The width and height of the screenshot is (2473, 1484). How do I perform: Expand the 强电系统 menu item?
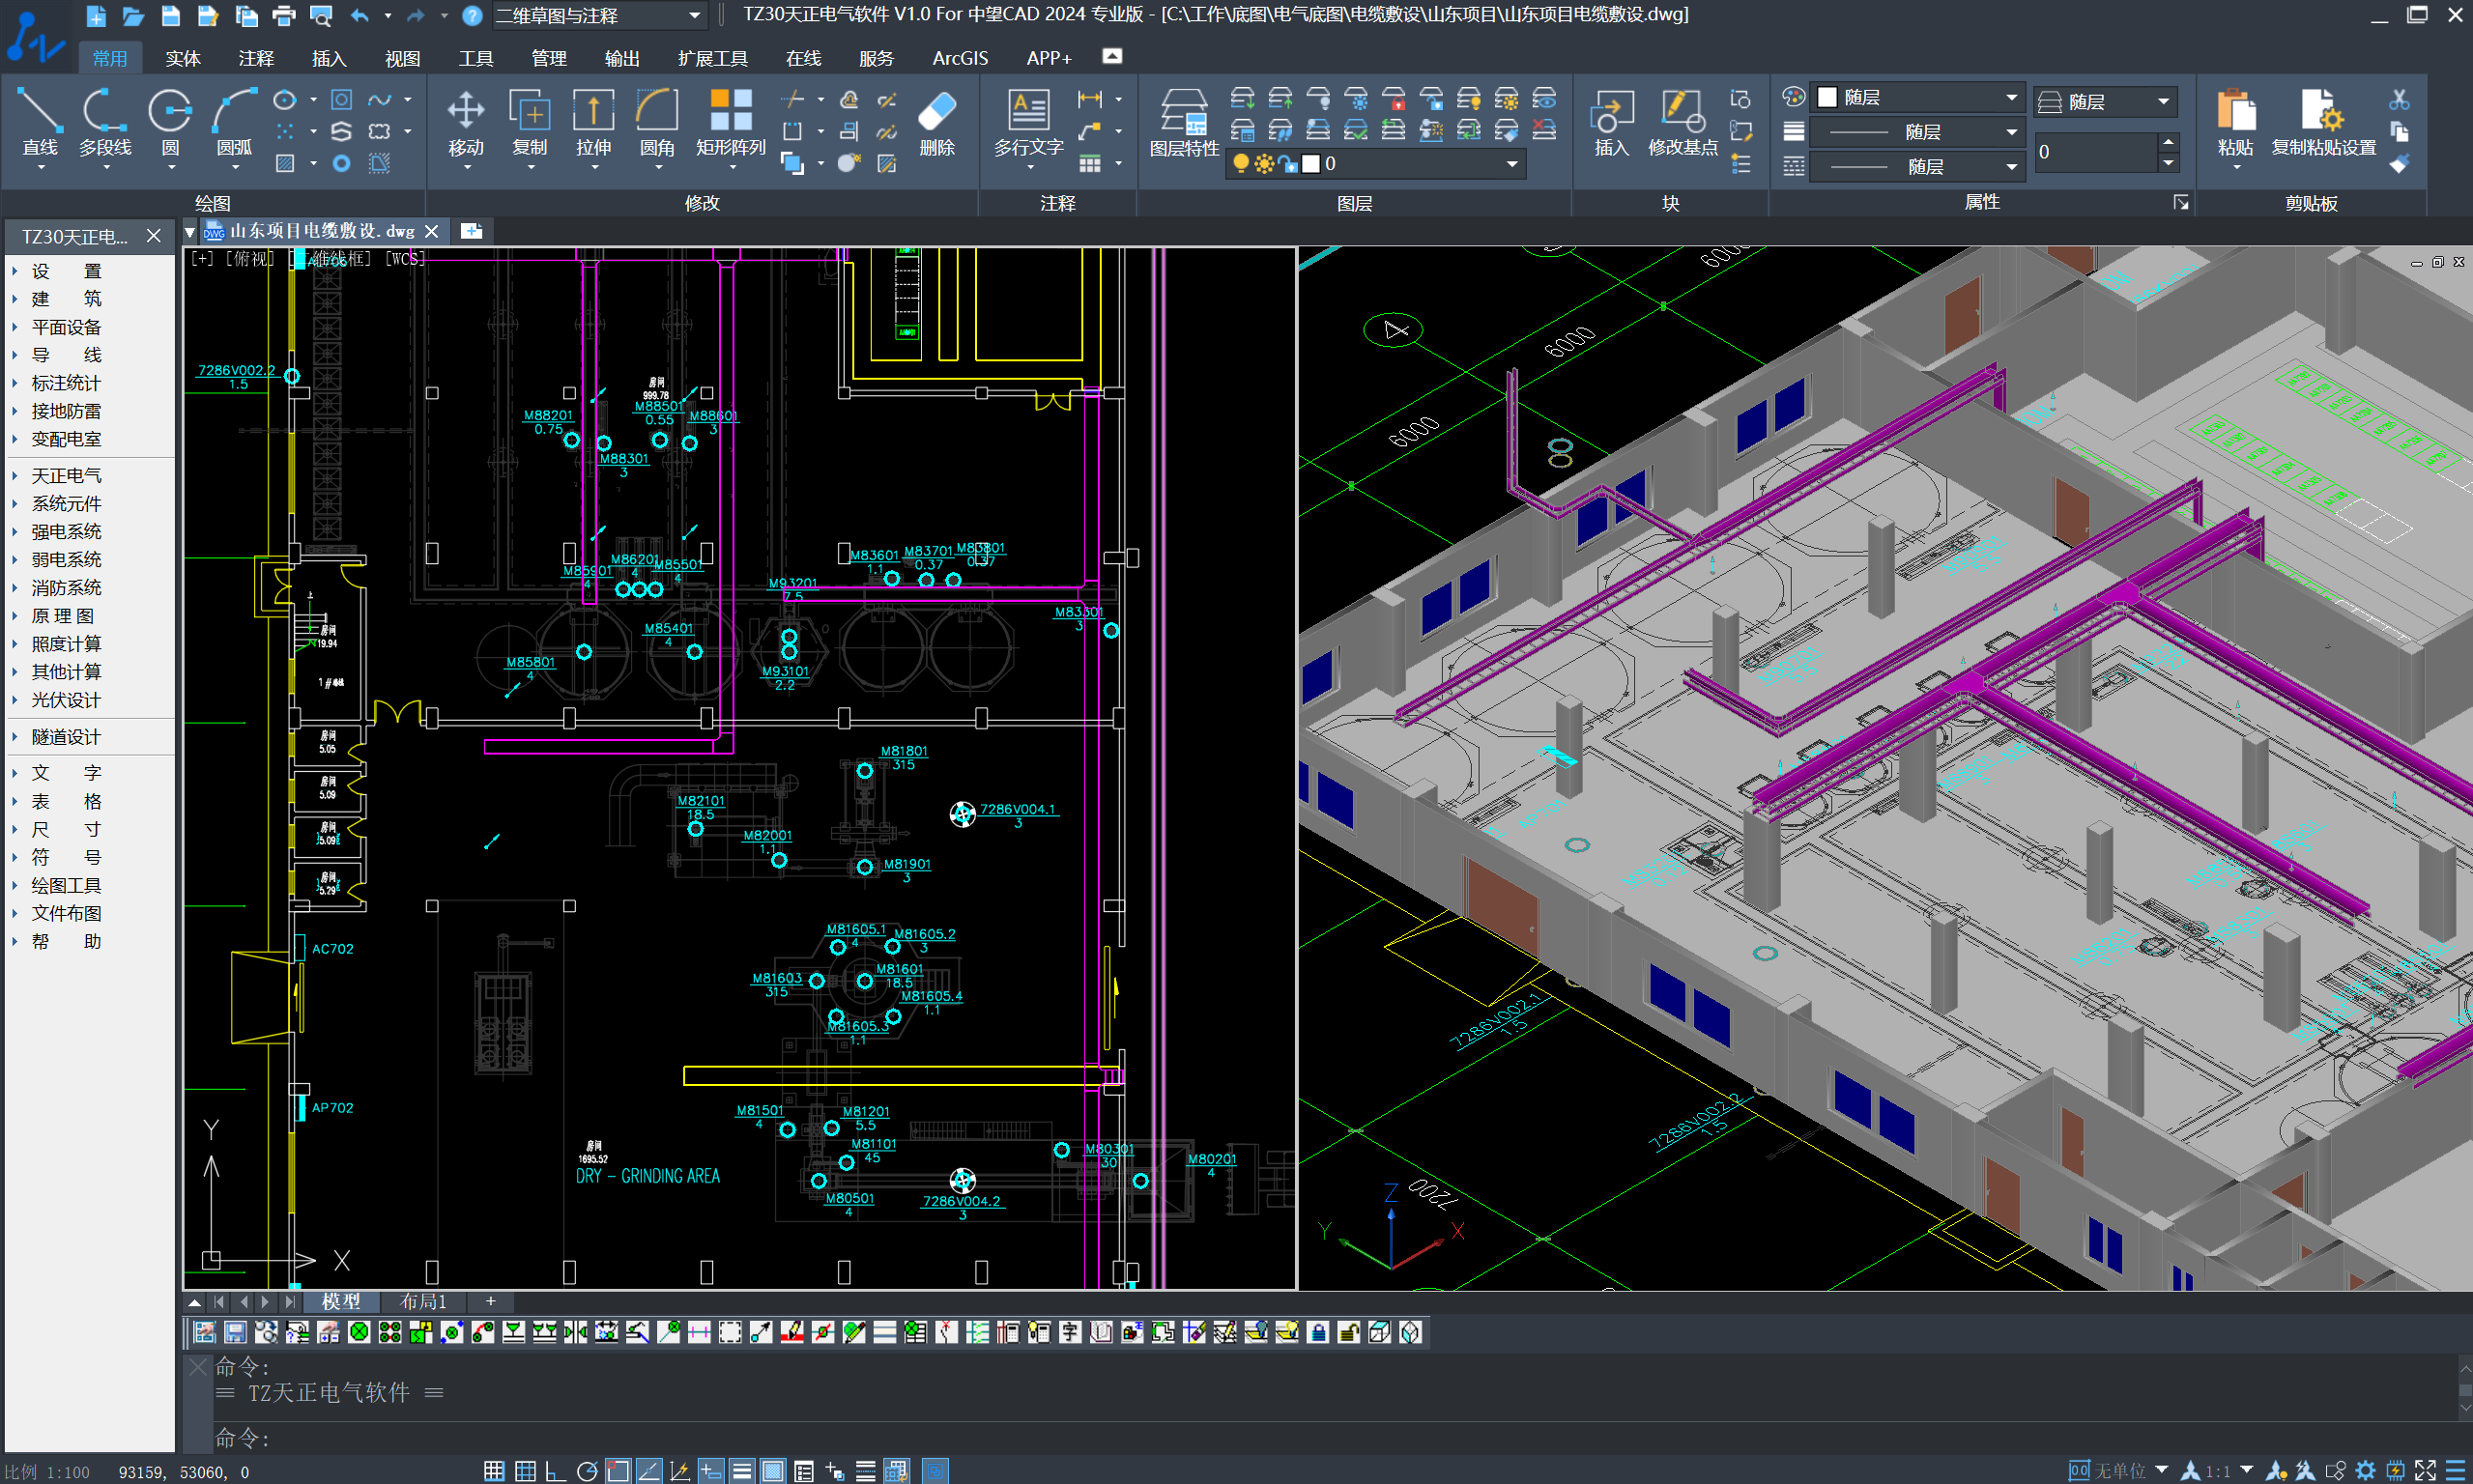click(66, 531)
